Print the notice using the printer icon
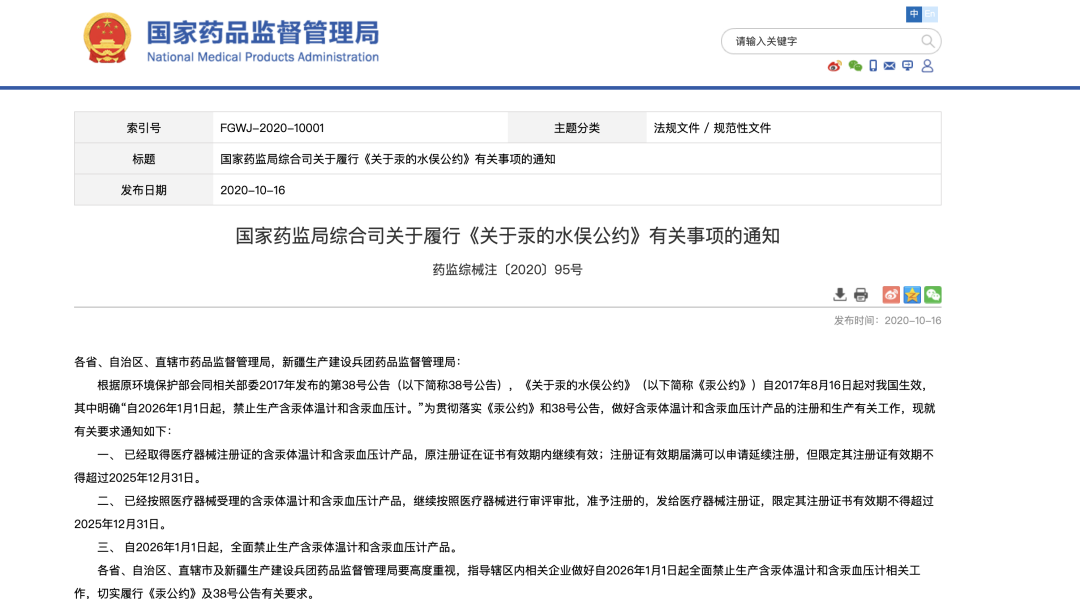 860,294
